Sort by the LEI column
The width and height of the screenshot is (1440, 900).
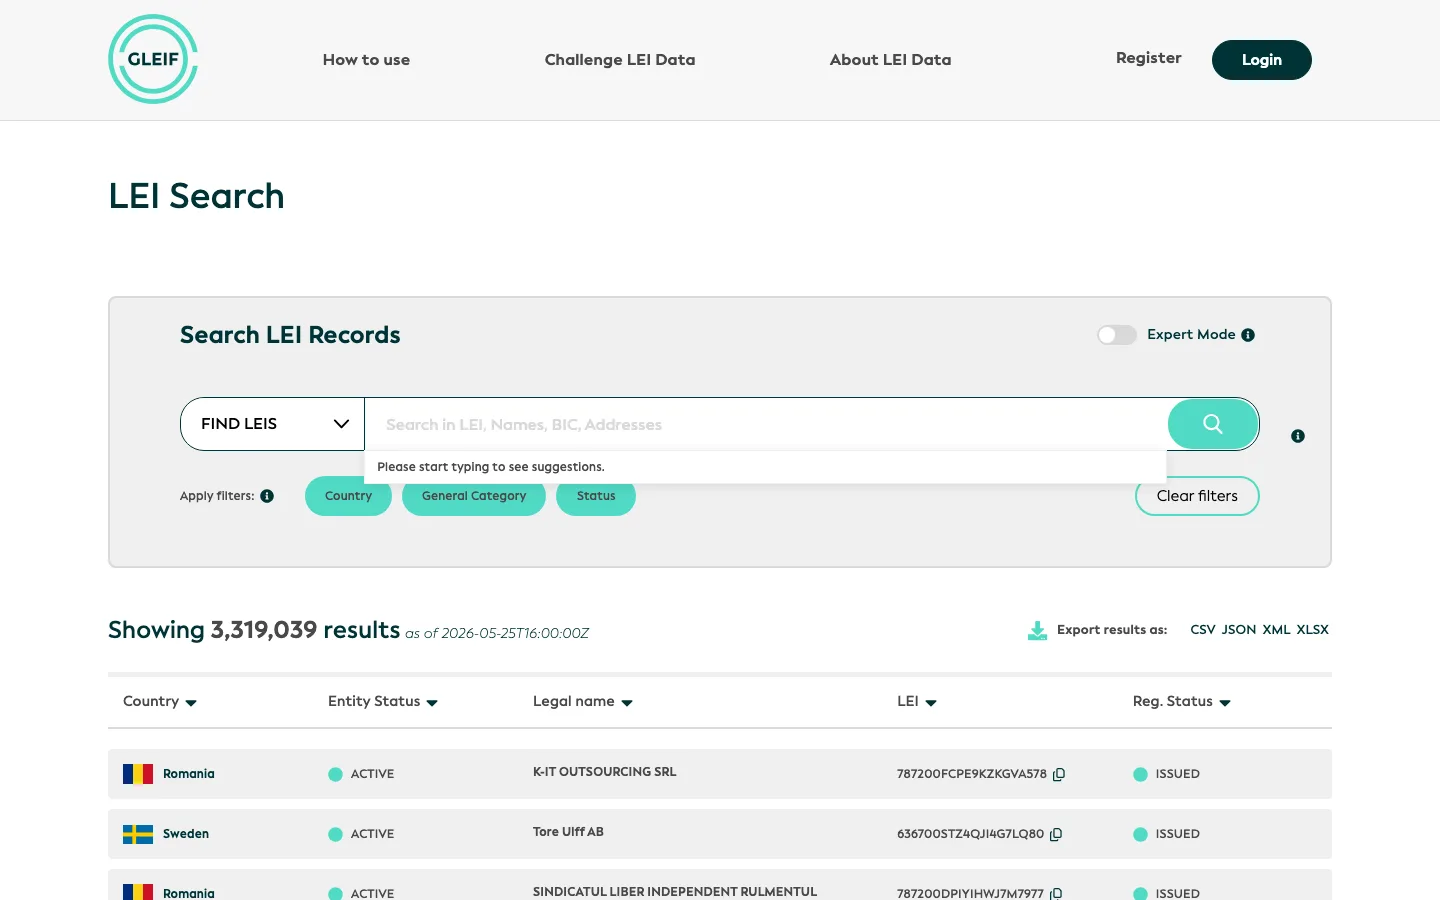coord(917,702)
